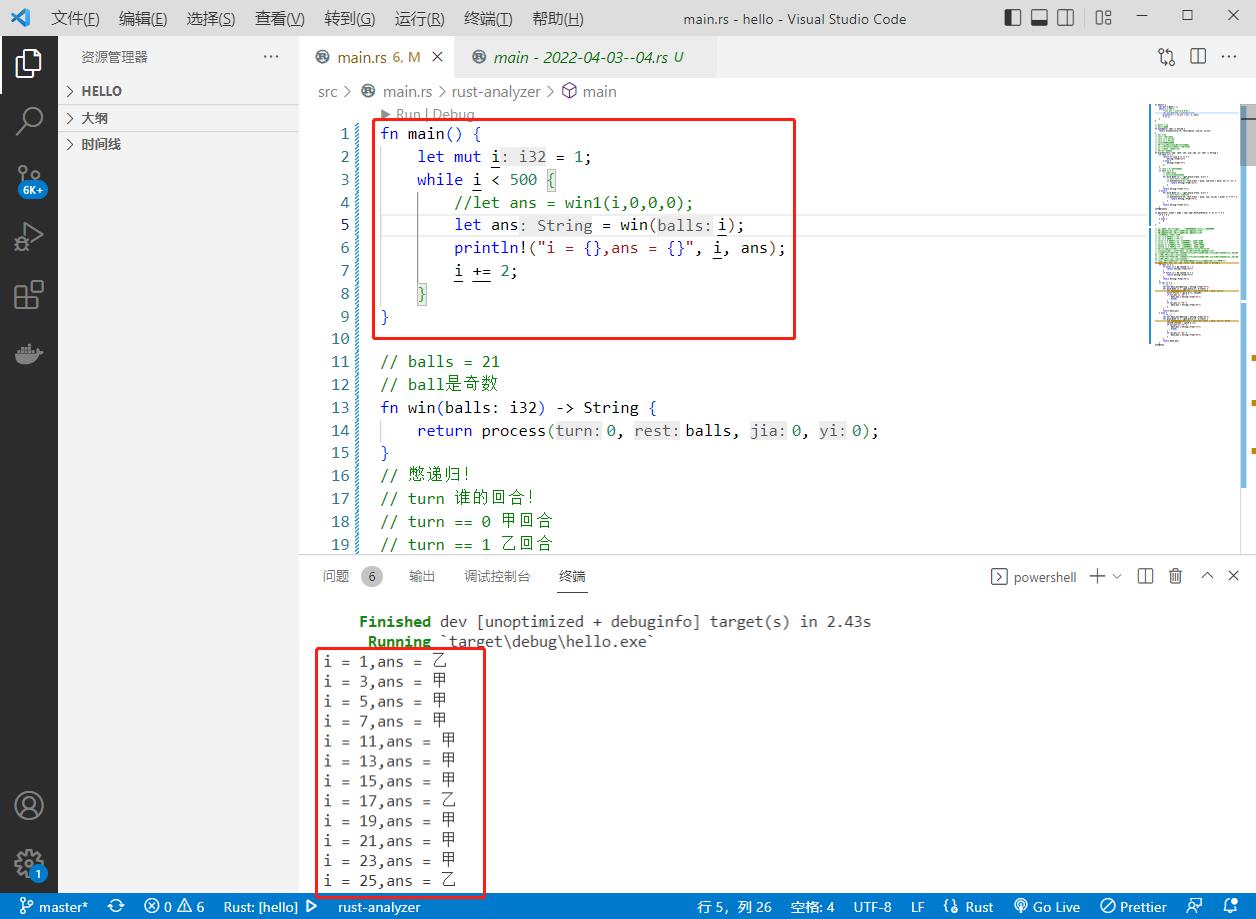Open notifications bell icon
Image resolution: width=1256 pixels, height=919 pixels.
[x=1230, y=907]
